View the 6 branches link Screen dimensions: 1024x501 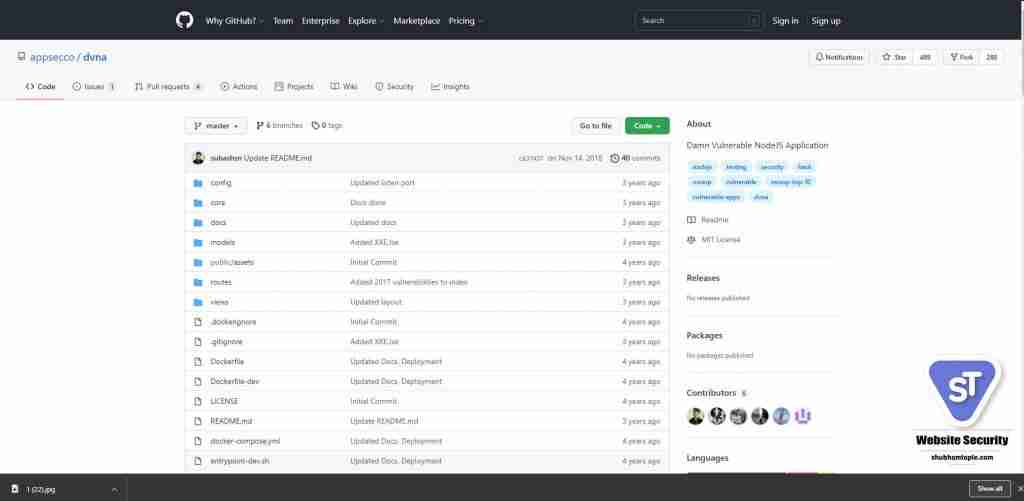point(280,125)
